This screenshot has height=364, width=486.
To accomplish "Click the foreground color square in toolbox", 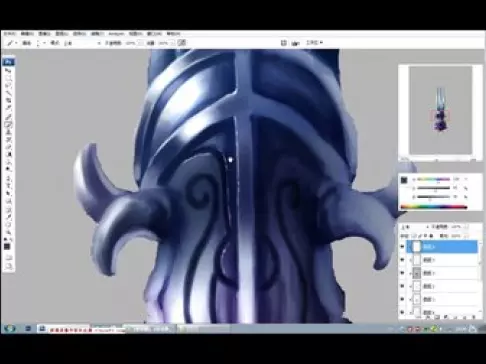I will pyautogui.click(x=7, y=247).
